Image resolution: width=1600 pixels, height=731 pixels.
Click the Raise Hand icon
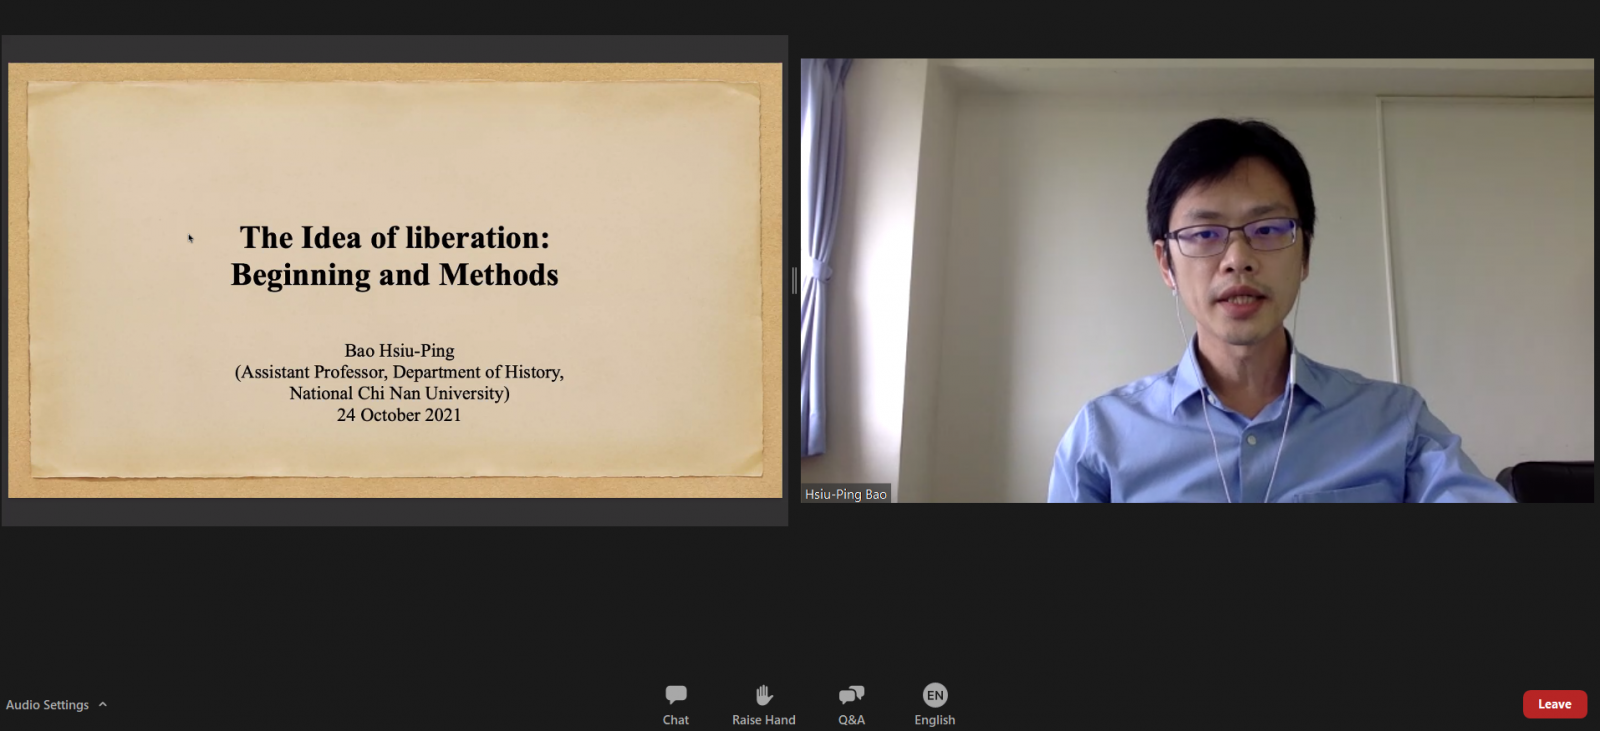(x=764, y=694)
